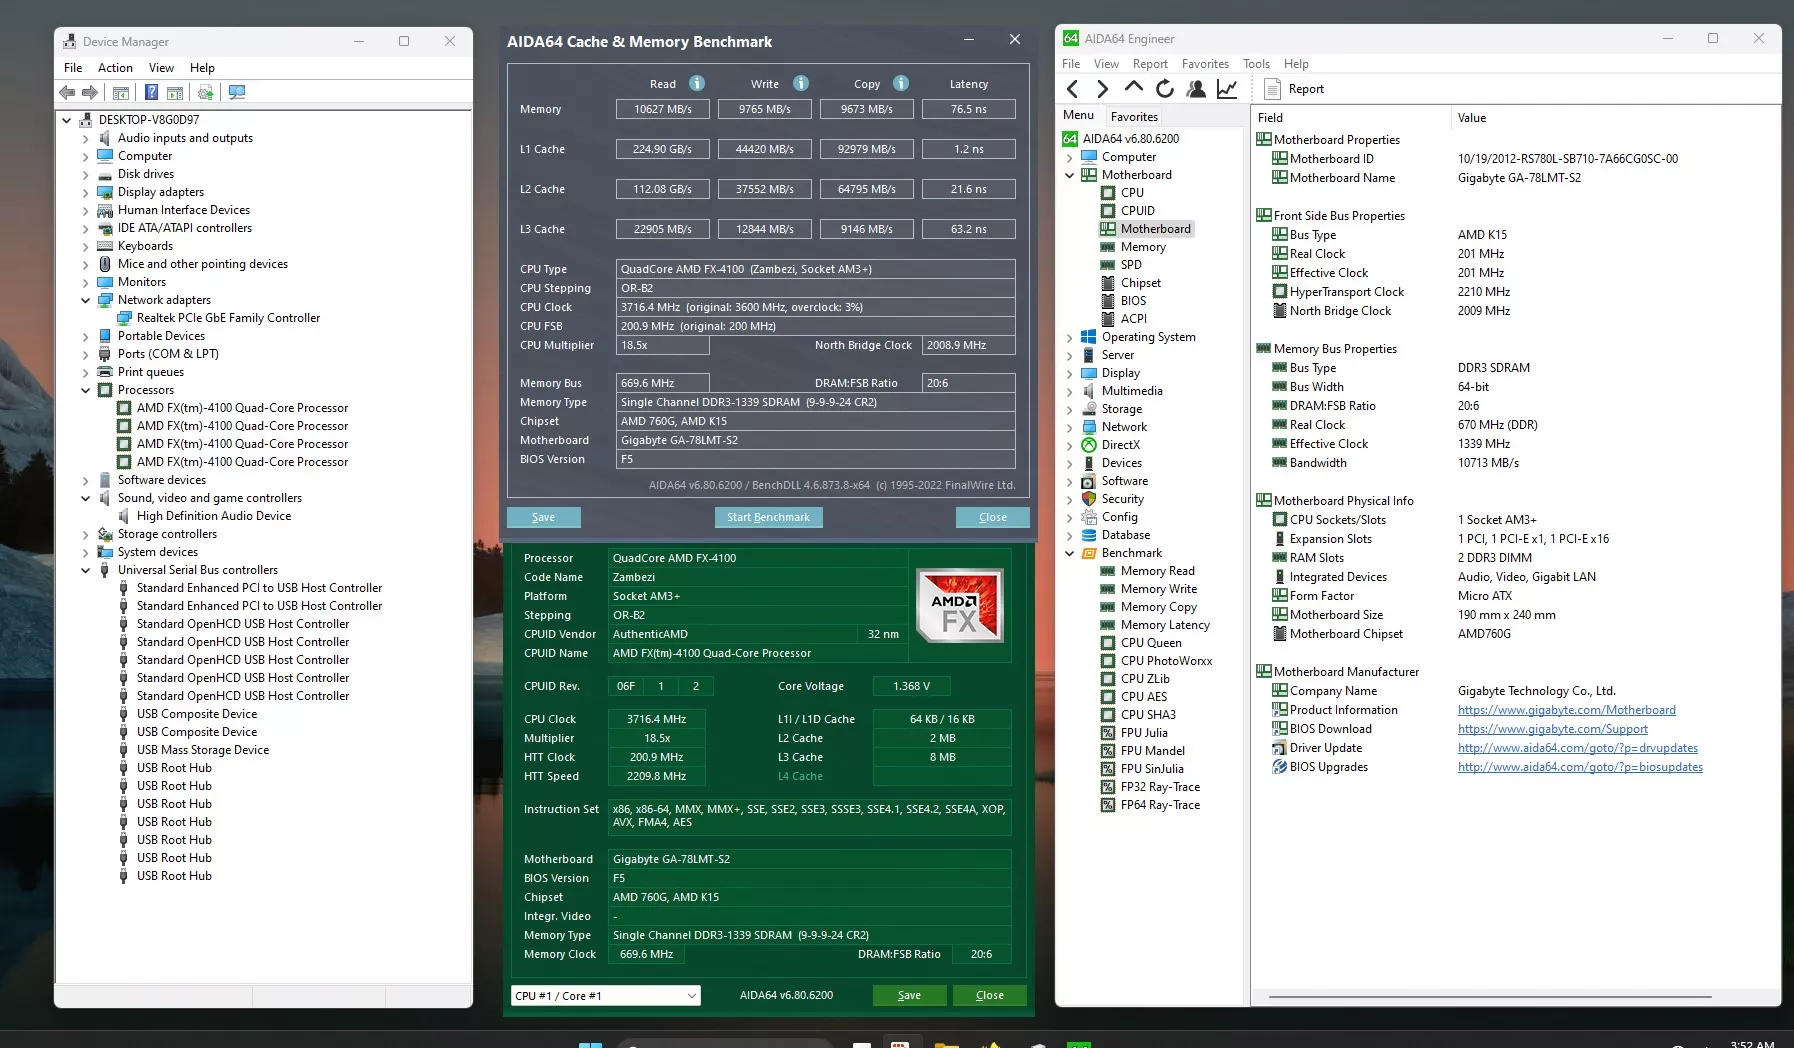Click AIDA64 user manage toolbar icon
Screen dimensions: 1794x1048
(x=1196, y=89)
